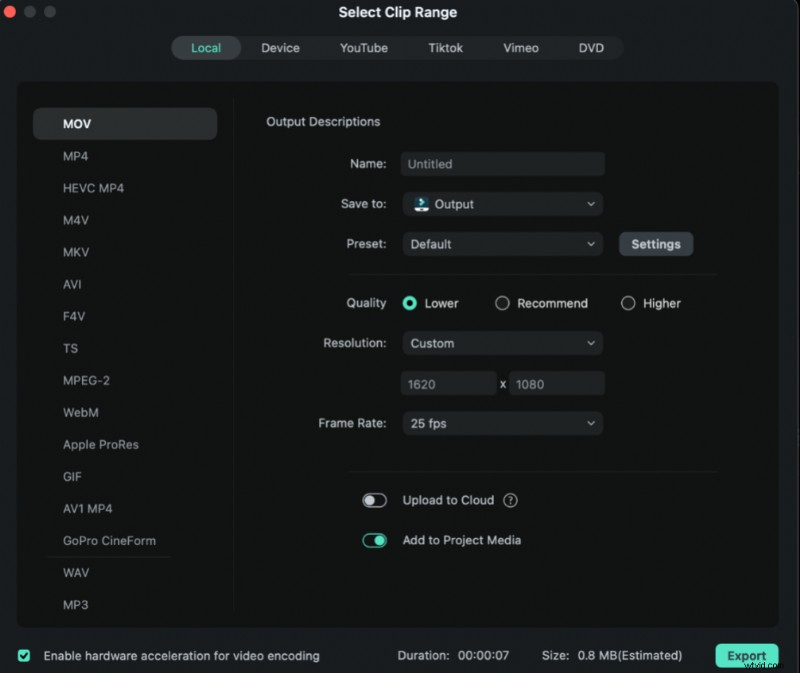This screenshot has height=673, width=800.
Task: Click the Output folder icon in Save to
Action: pyautogui.click(x=423, y=204)
